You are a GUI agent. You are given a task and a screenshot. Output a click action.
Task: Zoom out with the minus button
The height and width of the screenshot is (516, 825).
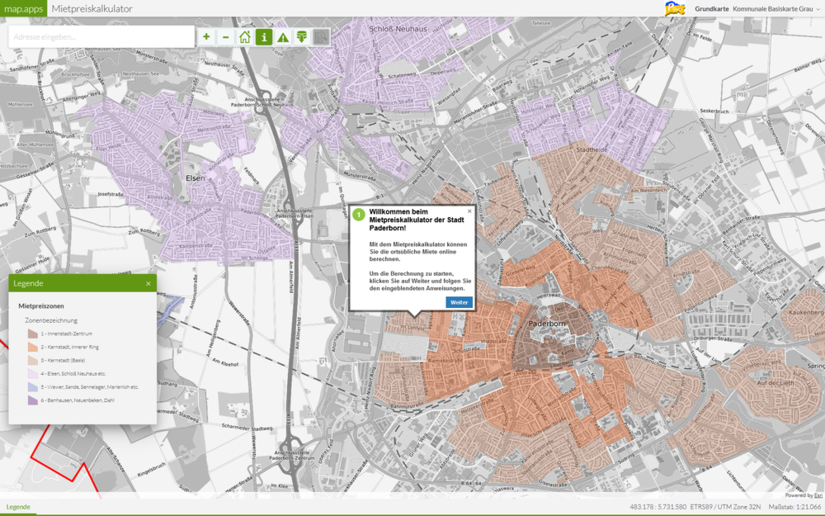(x=225, y=37)
